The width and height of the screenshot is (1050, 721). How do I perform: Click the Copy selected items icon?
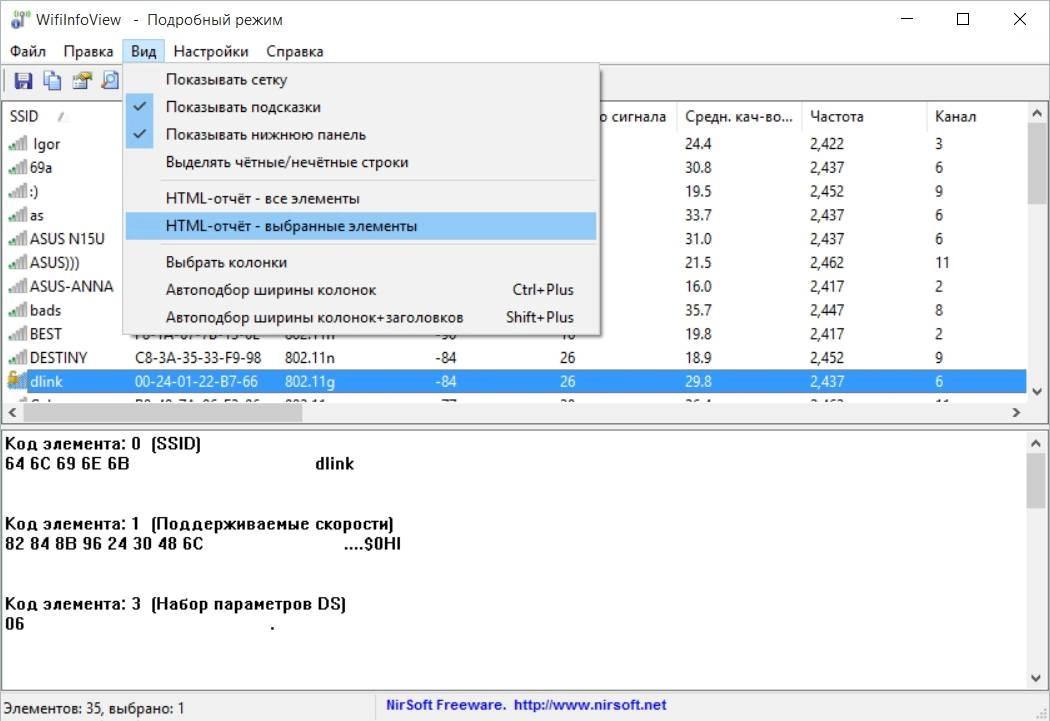[52, 81]
